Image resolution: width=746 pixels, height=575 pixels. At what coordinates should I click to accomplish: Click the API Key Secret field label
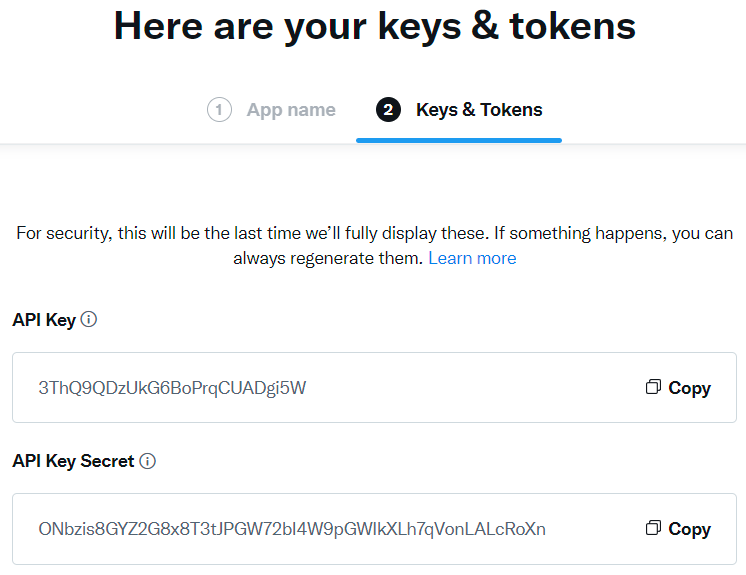(73, 461)
